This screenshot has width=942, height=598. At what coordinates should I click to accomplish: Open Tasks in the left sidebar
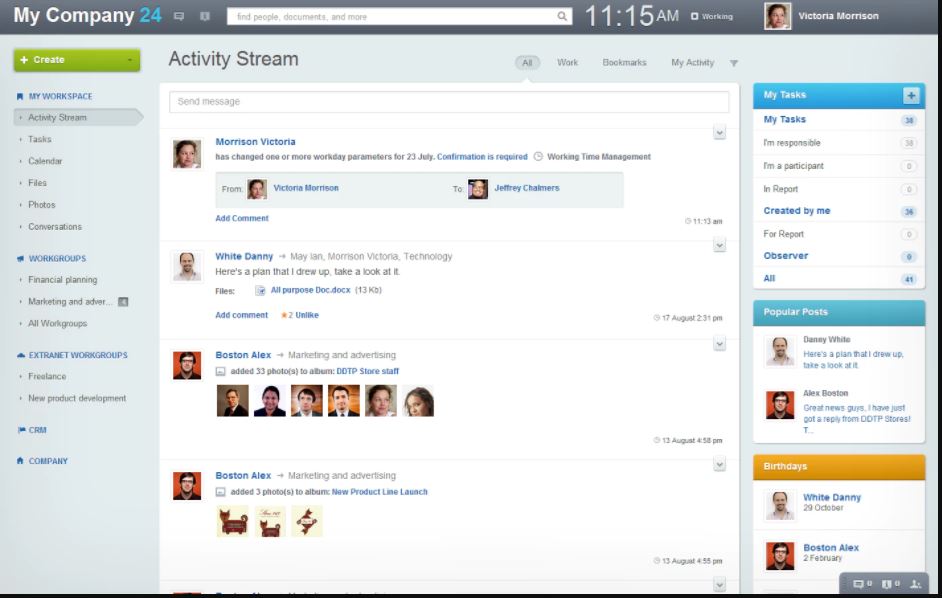point(40,139)
